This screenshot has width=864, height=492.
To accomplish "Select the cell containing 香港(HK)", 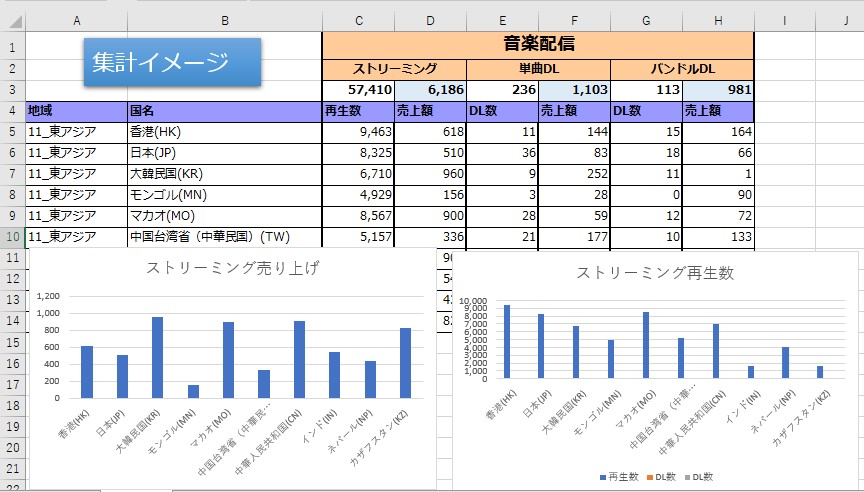I will pos(224,132).
